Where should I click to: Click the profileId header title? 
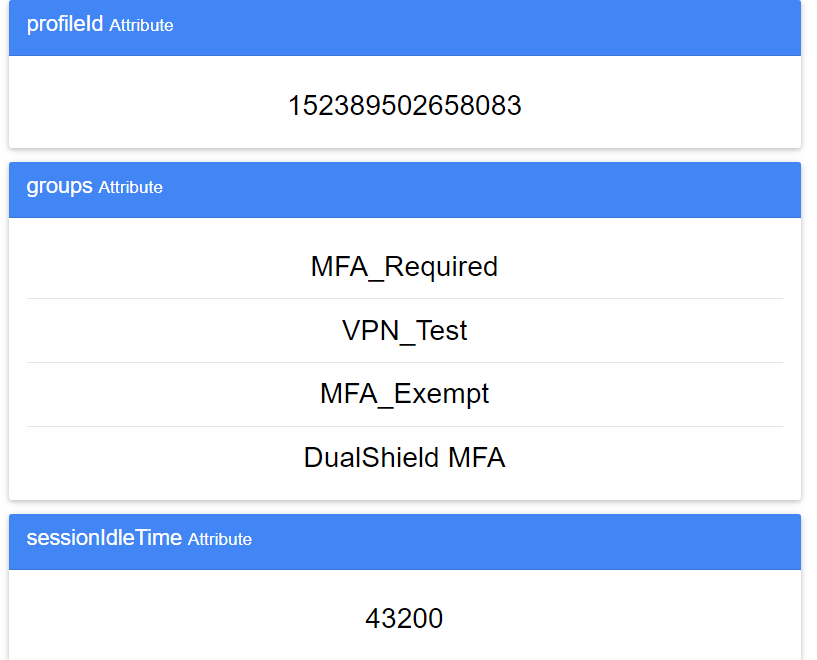pos(65,24)
